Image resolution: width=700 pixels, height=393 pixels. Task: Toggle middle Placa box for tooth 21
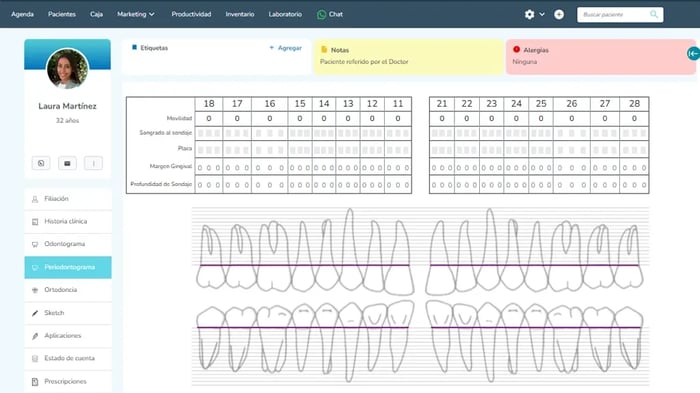click(x=442, y=150)
